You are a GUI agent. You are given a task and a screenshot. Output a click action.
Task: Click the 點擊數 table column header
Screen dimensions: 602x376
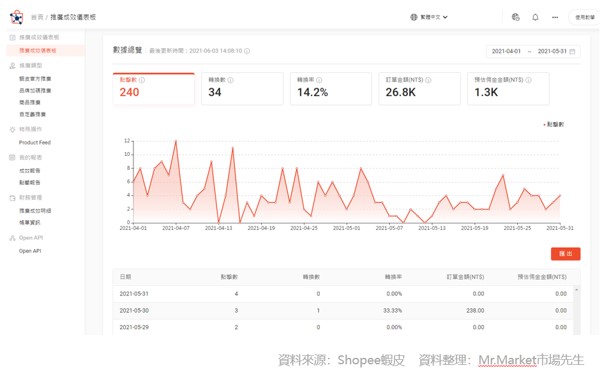tap(229, 277)
